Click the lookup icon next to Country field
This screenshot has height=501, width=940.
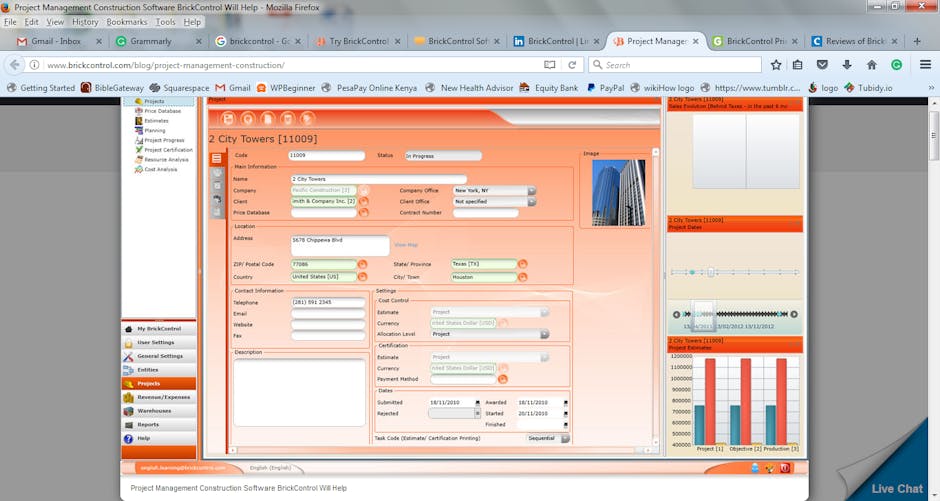362,277
